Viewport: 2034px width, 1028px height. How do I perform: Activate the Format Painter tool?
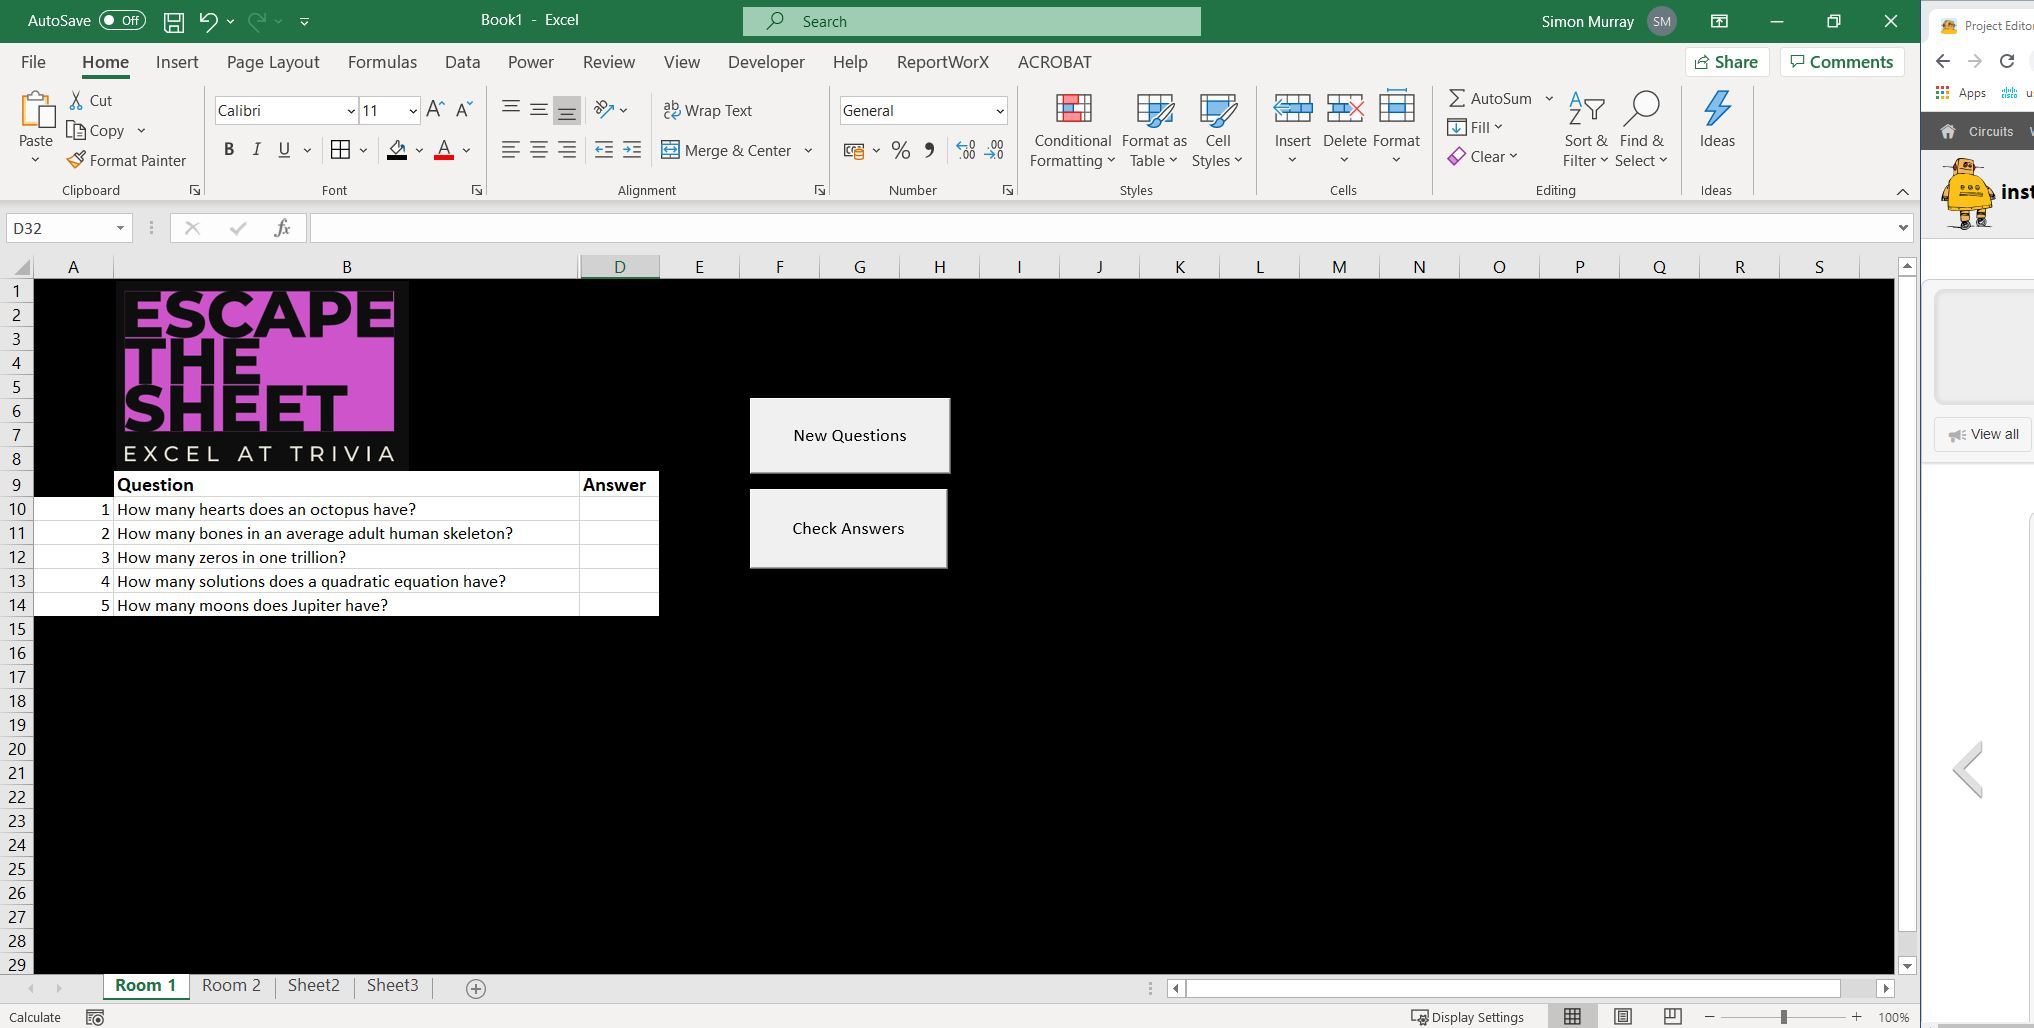(126, 160)
